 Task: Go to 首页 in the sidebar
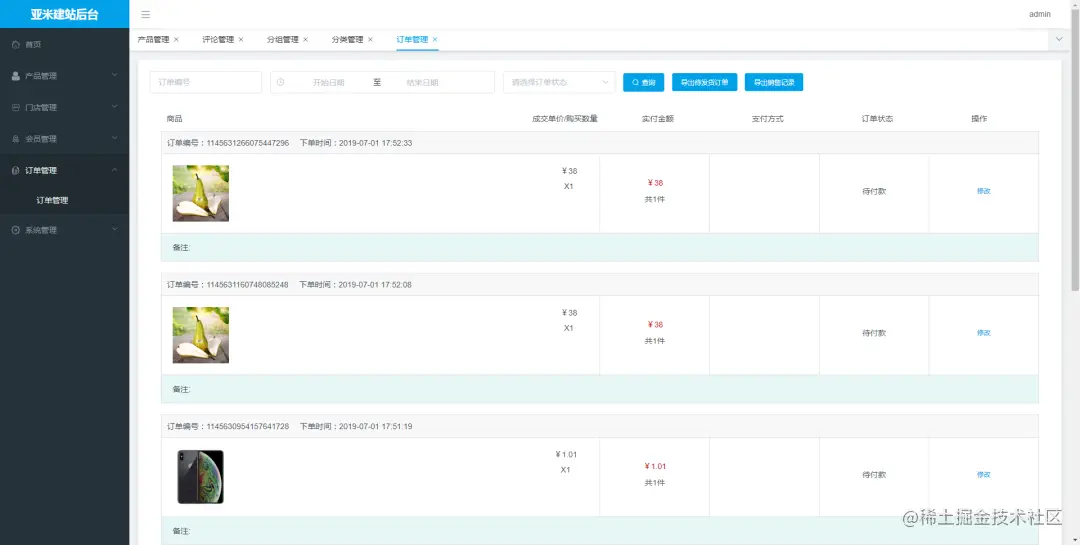coord(33,45)
